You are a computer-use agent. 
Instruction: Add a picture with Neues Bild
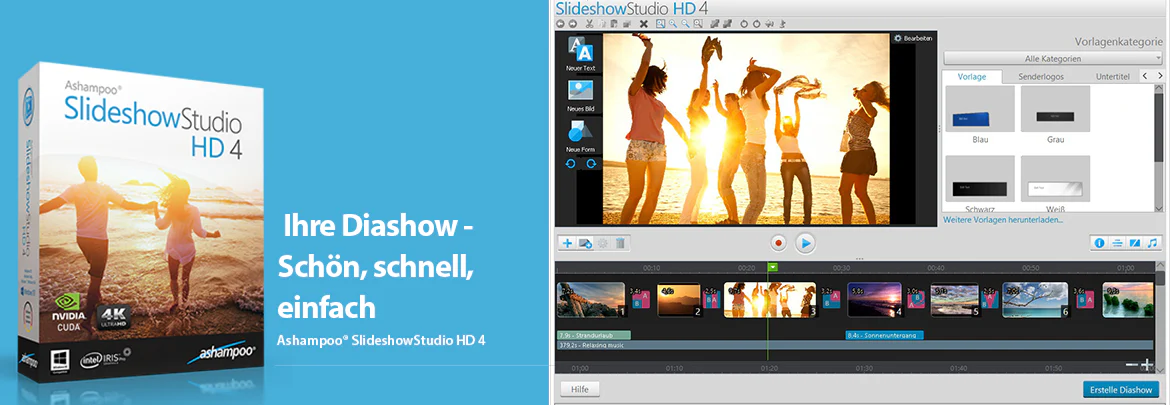pyautogui.click(x=581, y=91)
